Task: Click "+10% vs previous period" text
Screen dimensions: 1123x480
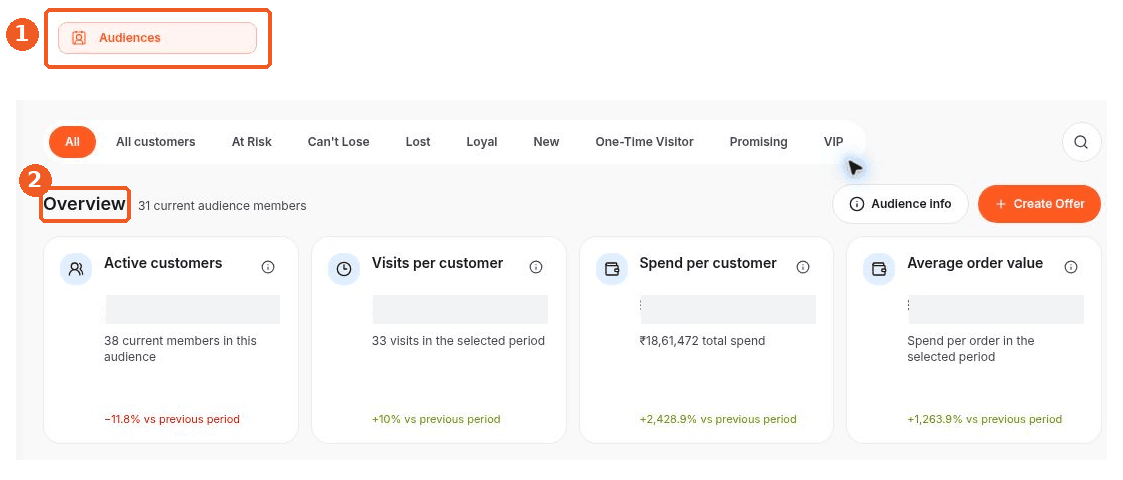Action: pos(436,419)
